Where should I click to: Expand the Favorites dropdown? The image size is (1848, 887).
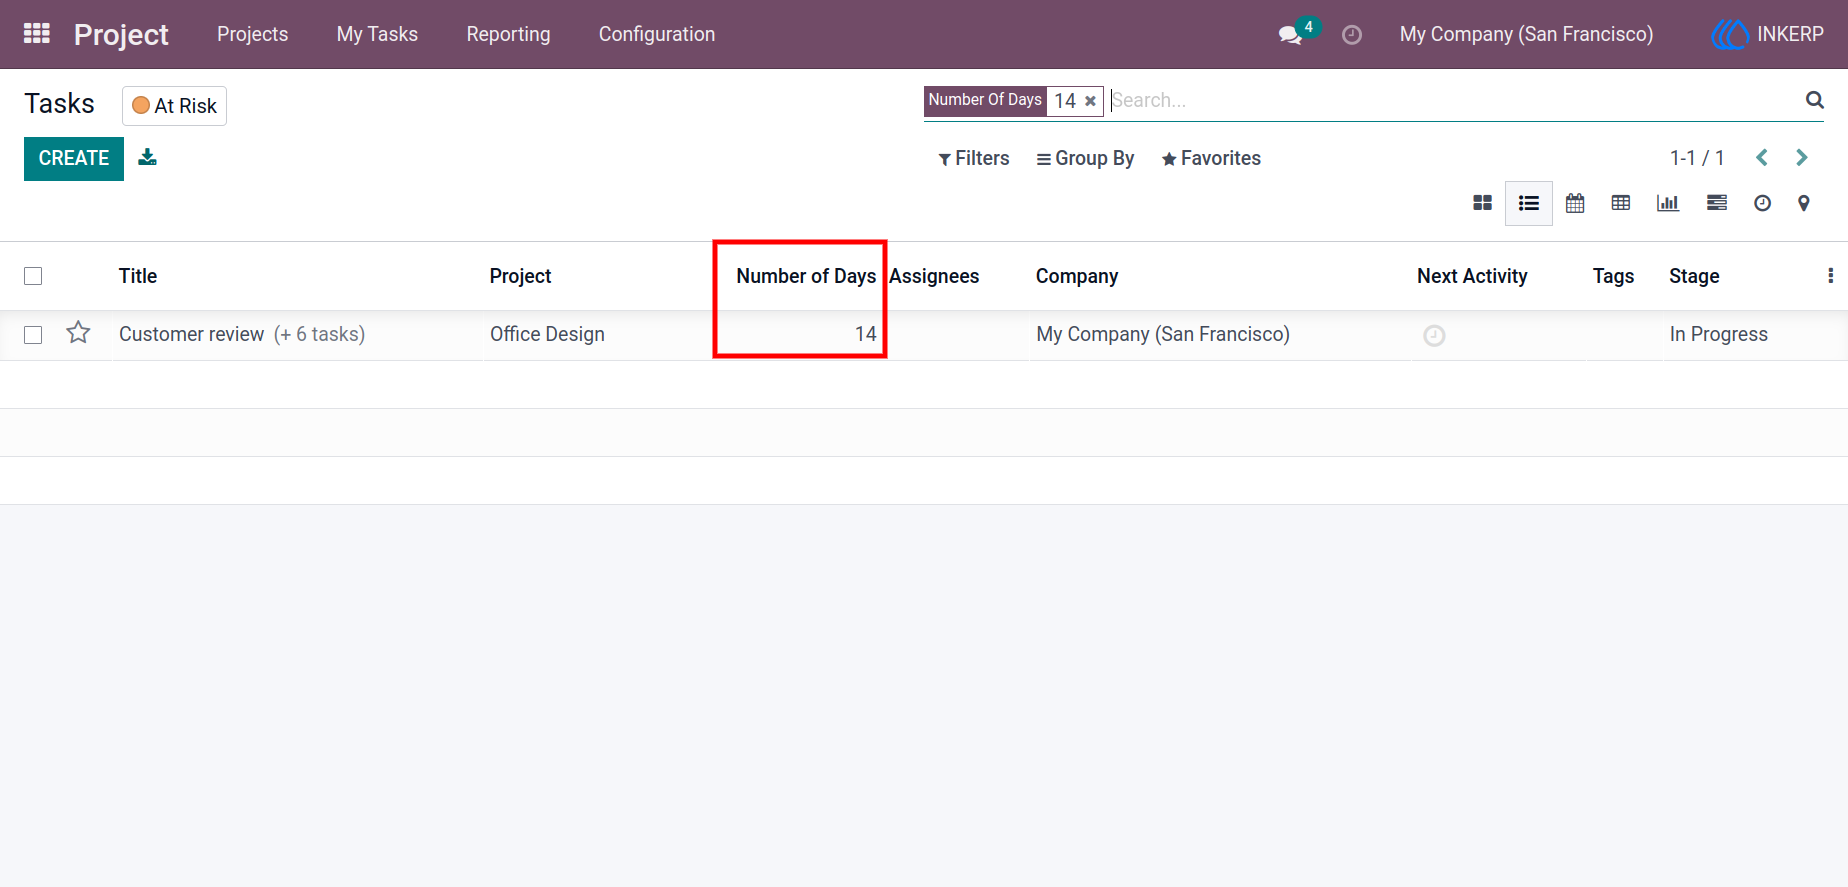1211,158
